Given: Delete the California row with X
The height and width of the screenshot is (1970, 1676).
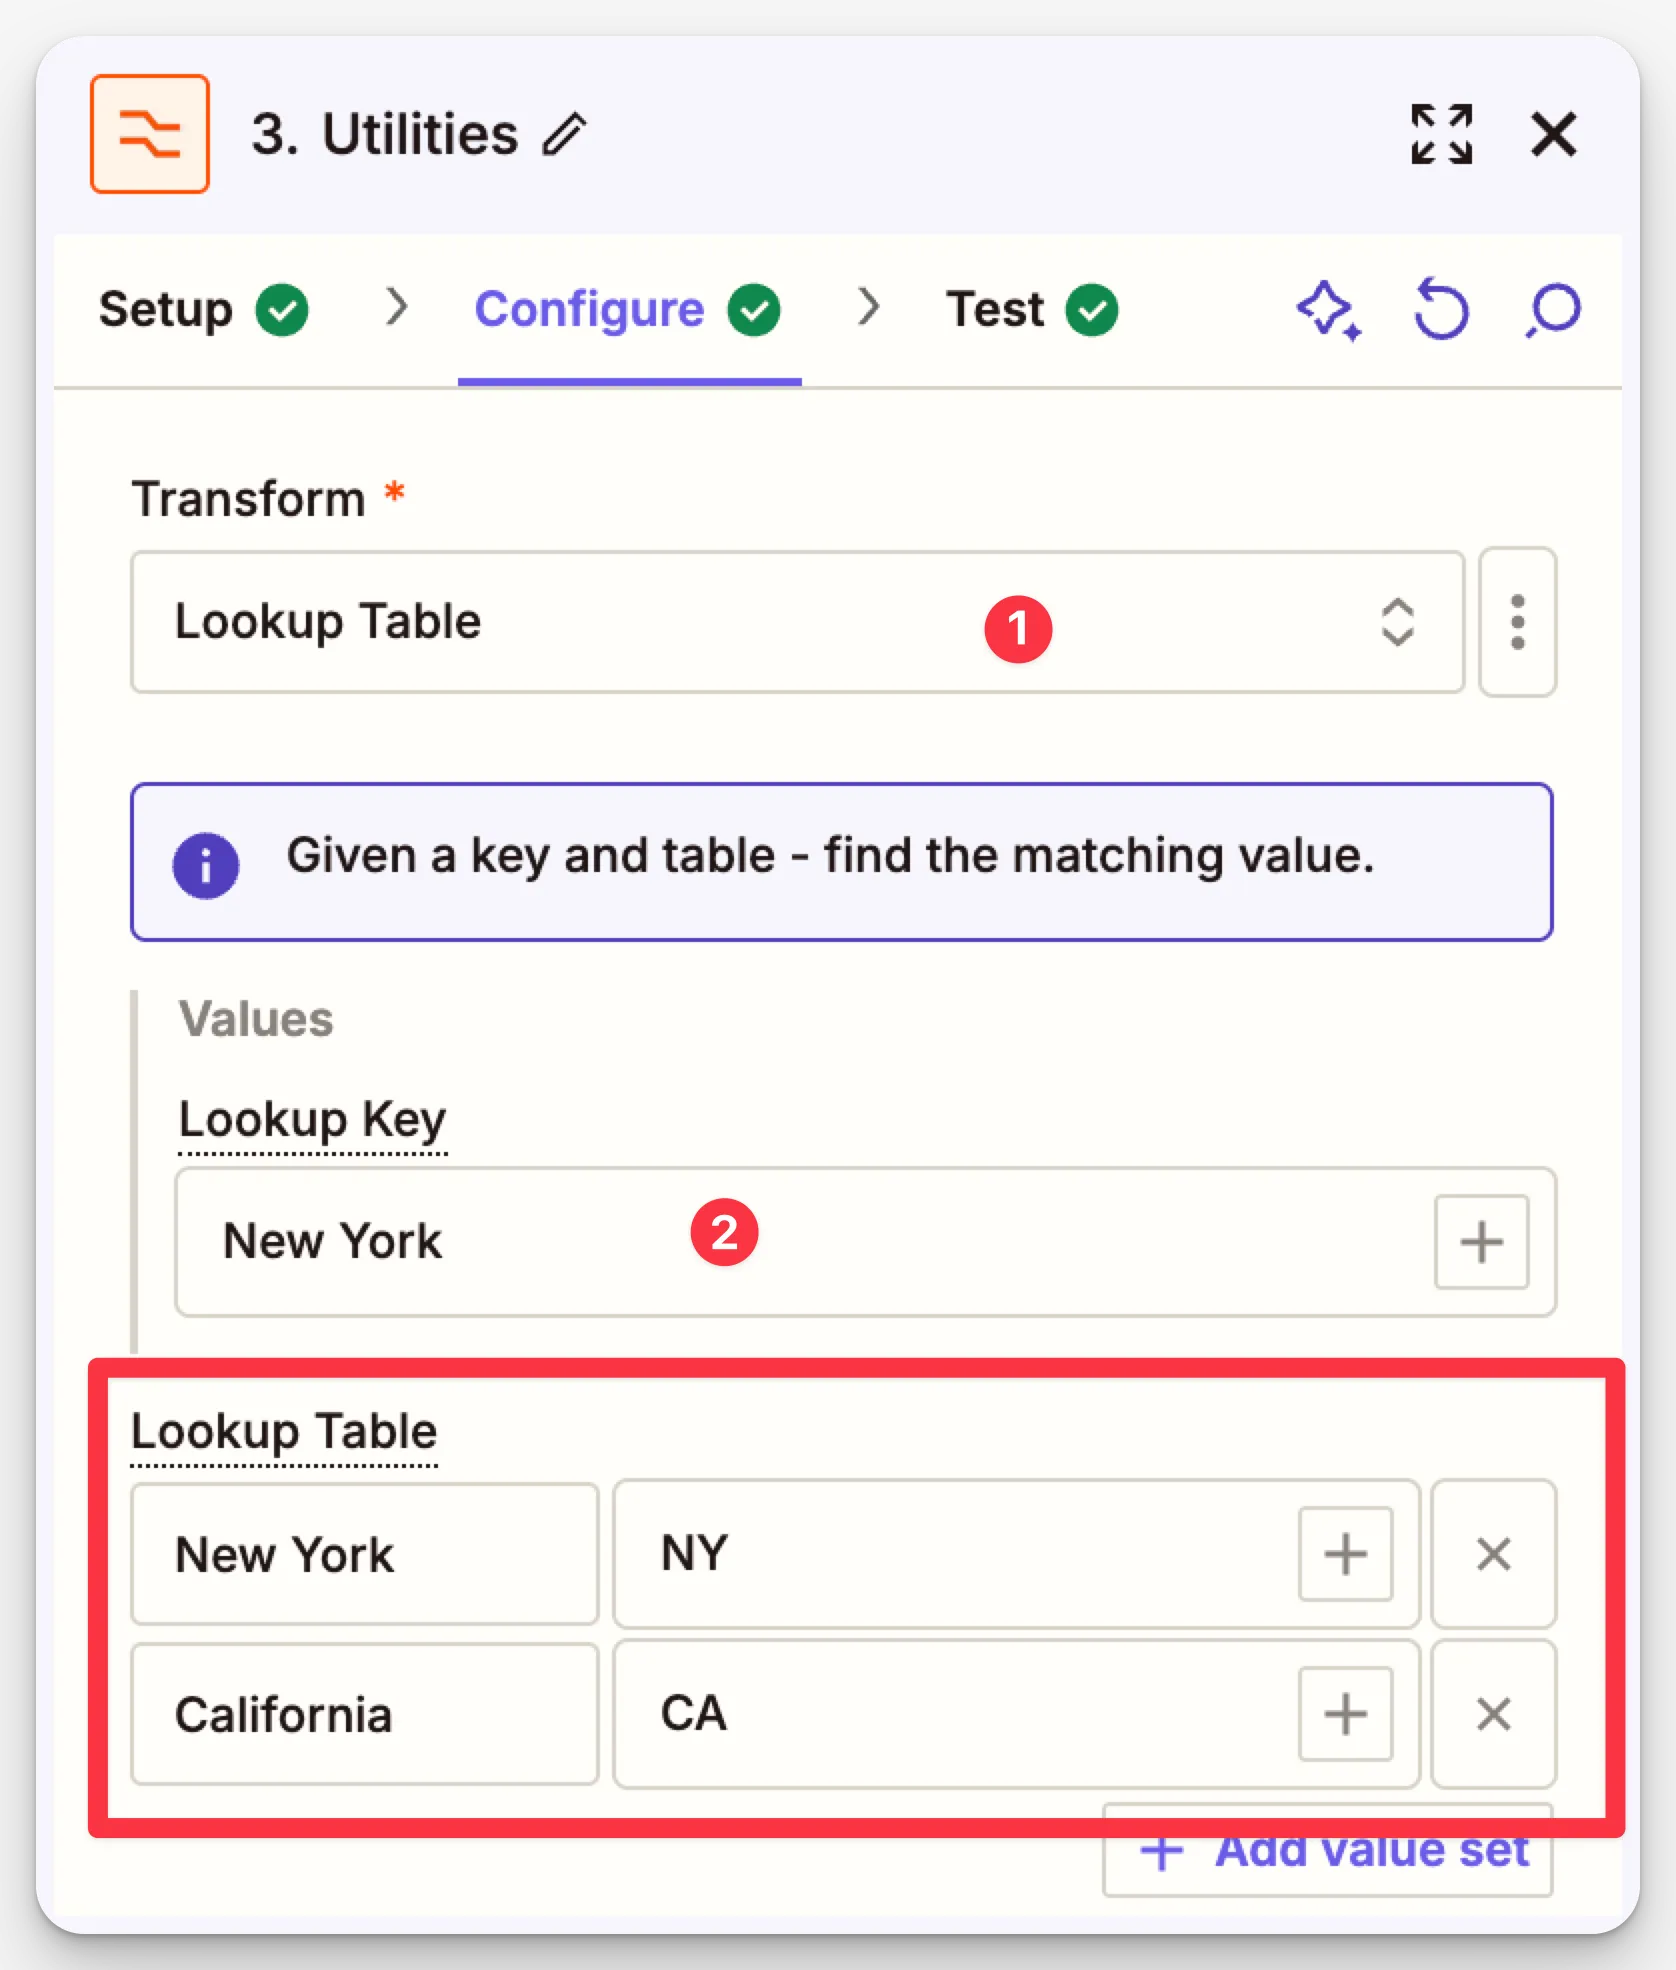Looking at the screenshot, I should click(x=1493, y=1714).
